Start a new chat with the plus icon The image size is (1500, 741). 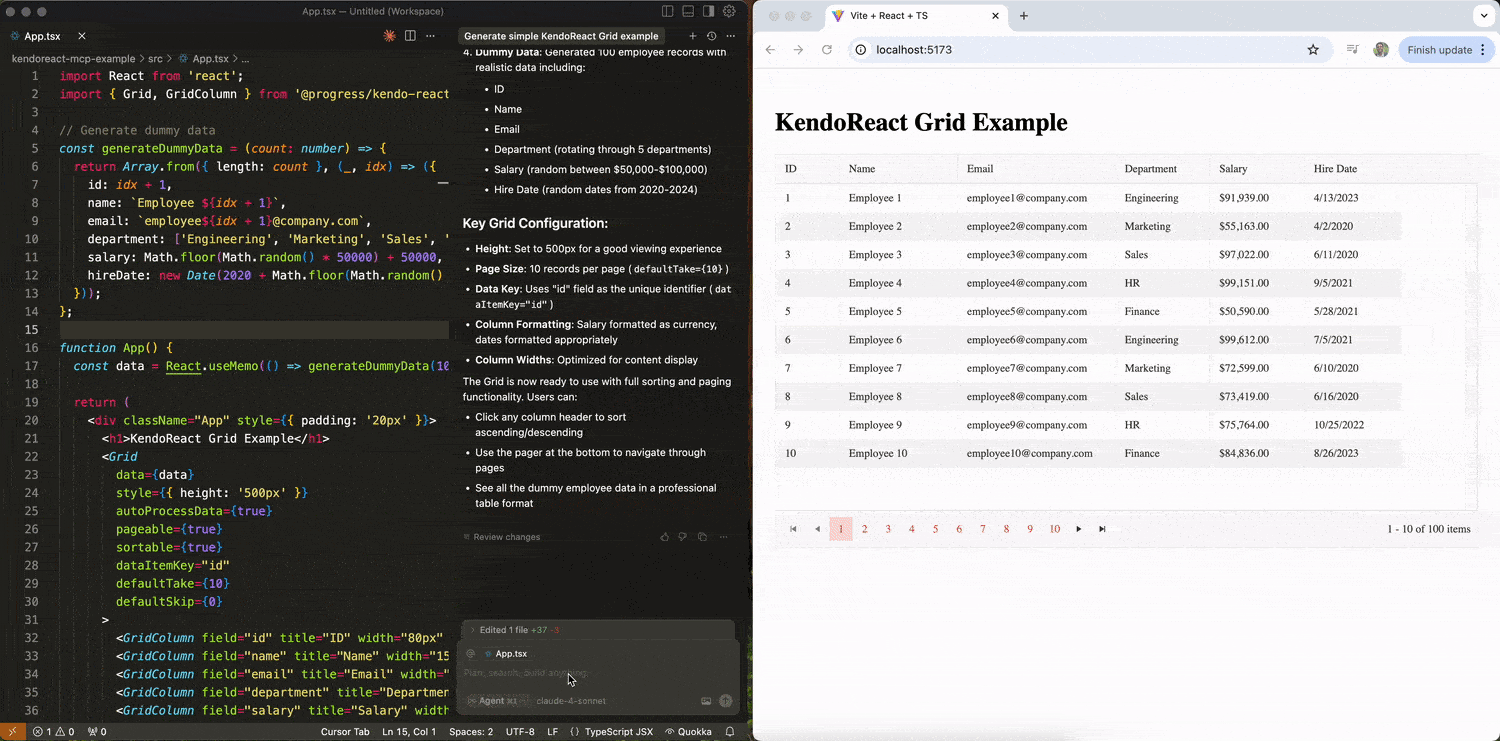pyautogui.click(x=692, y=35)
